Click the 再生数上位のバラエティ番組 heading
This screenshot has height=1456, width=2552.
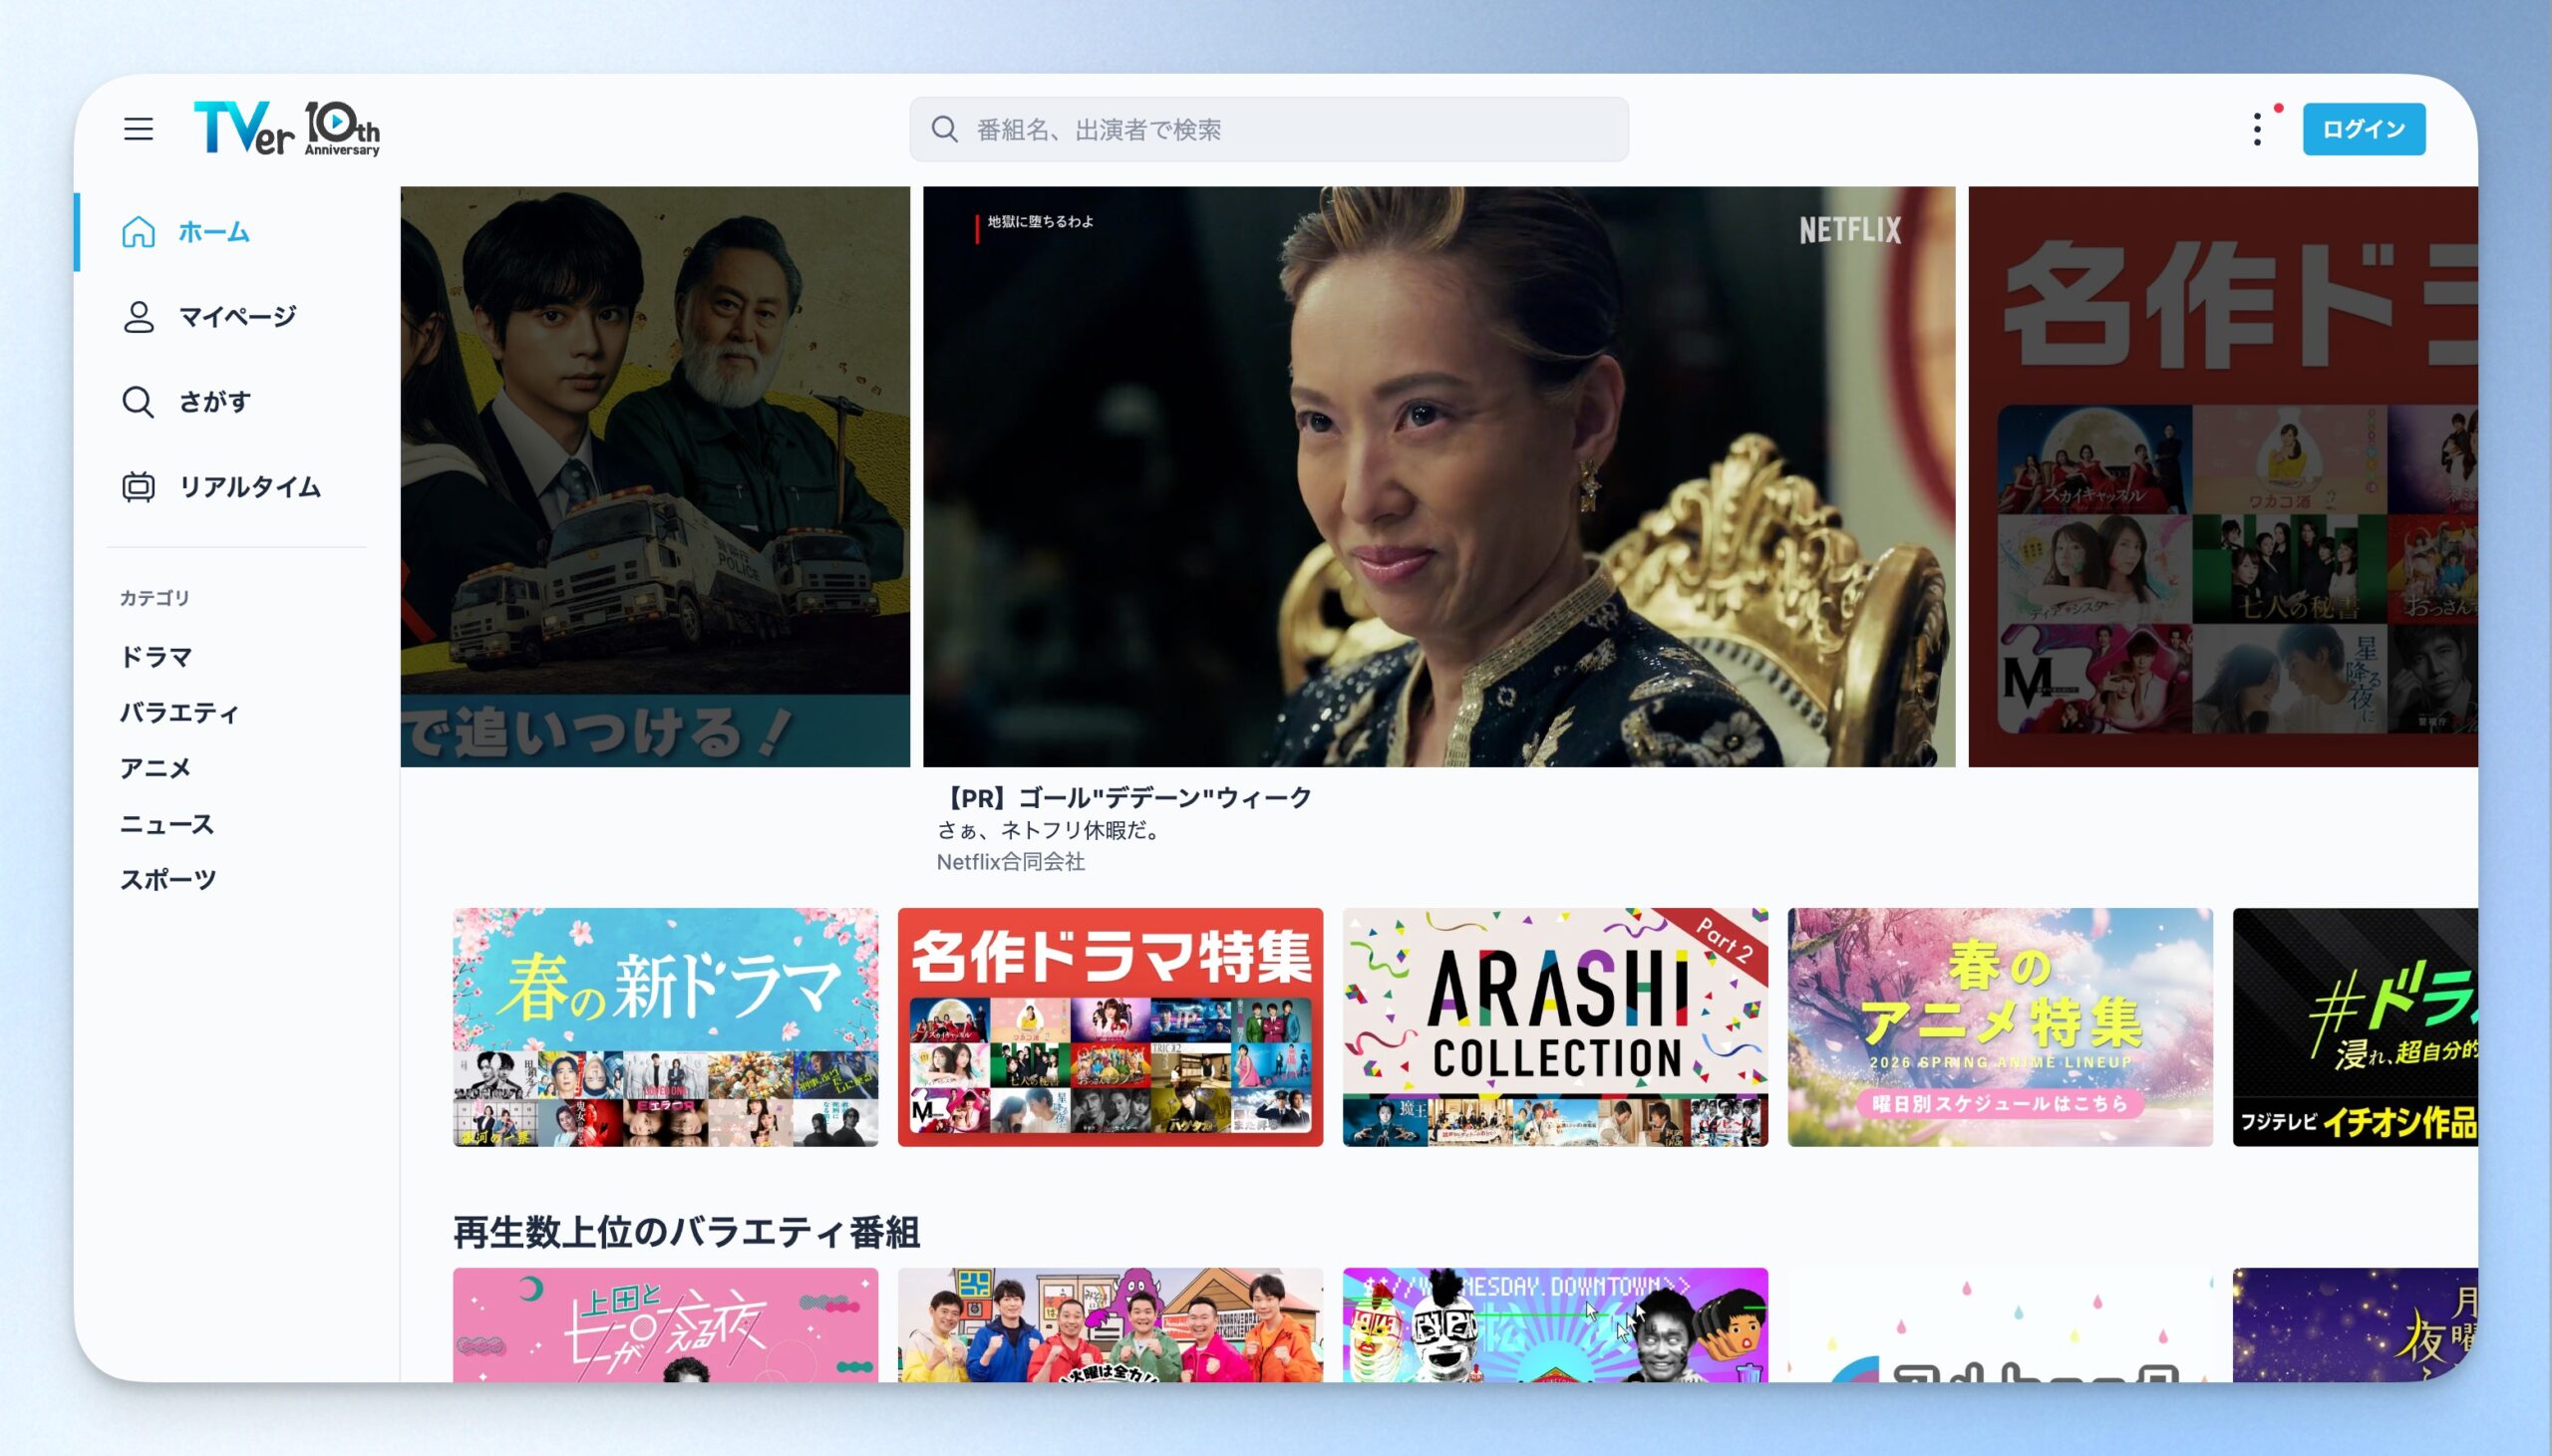click(x=686, y=1232)
